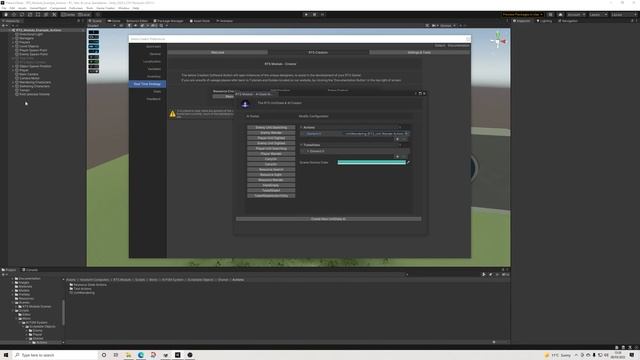The image size is (640, 360).
Task: Click the Task View taskbar icon
Action: click(116, 355)
